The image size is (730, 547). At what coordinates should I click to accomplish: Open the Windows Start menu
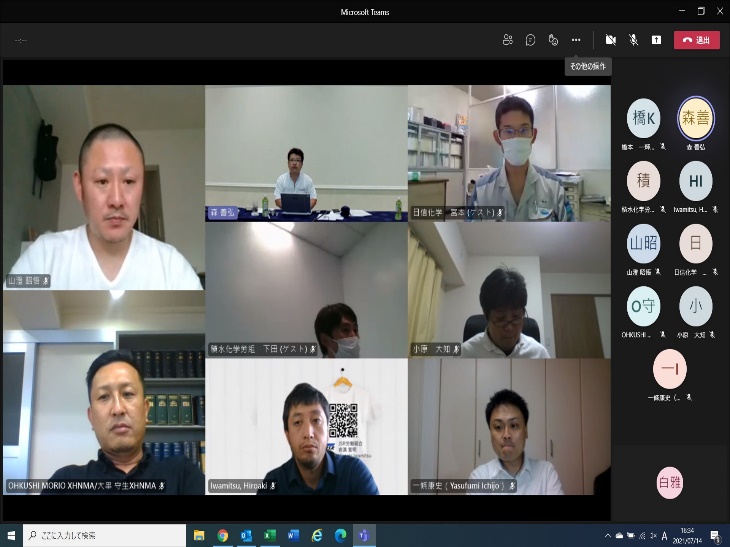pos(11,535)
